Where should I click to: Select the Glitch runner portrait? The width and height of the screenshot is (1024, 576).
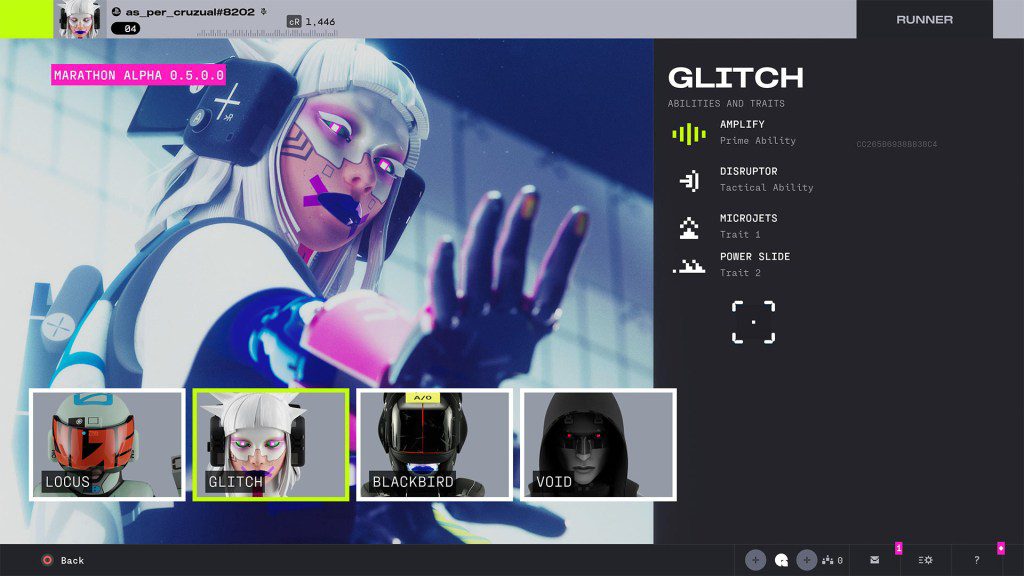[x=271, y=444]
